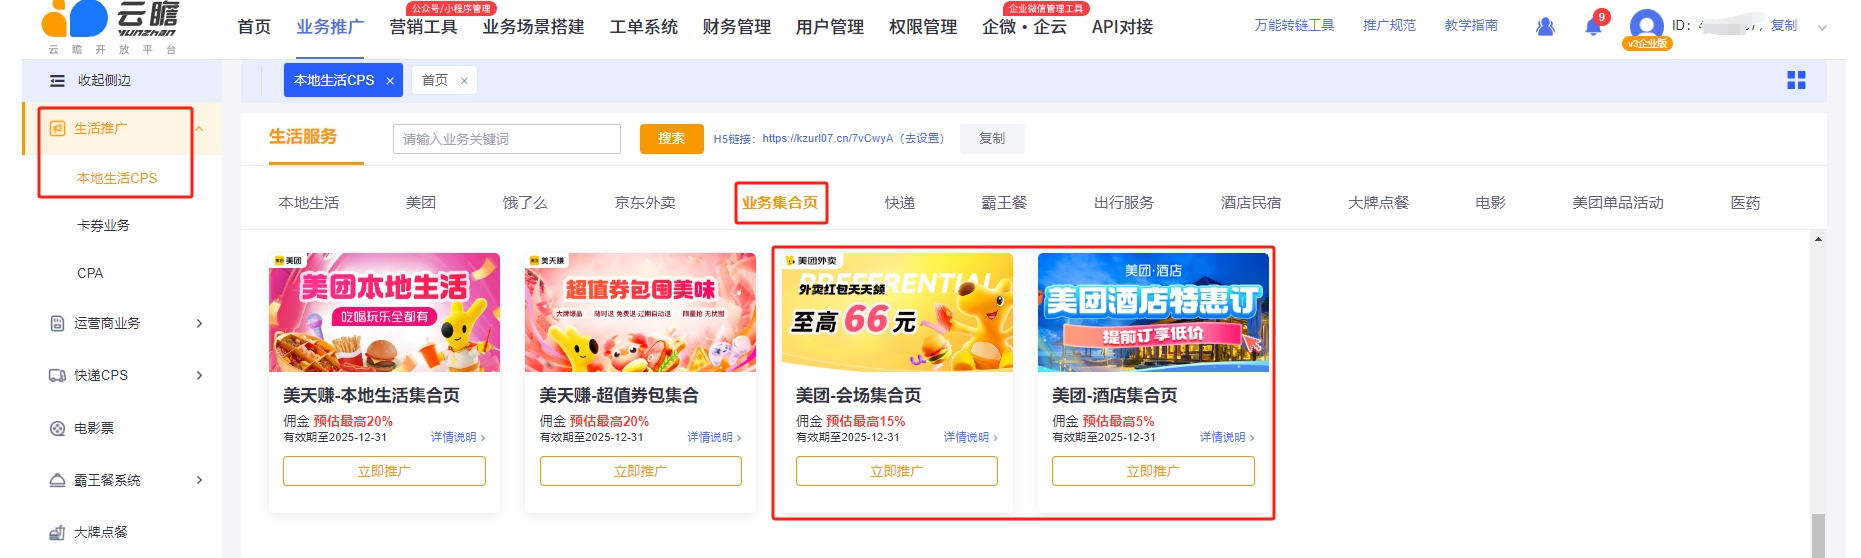
Task: Click the 外卖红包天天领 banner thumbnail
Action: (x=897, y=312)
